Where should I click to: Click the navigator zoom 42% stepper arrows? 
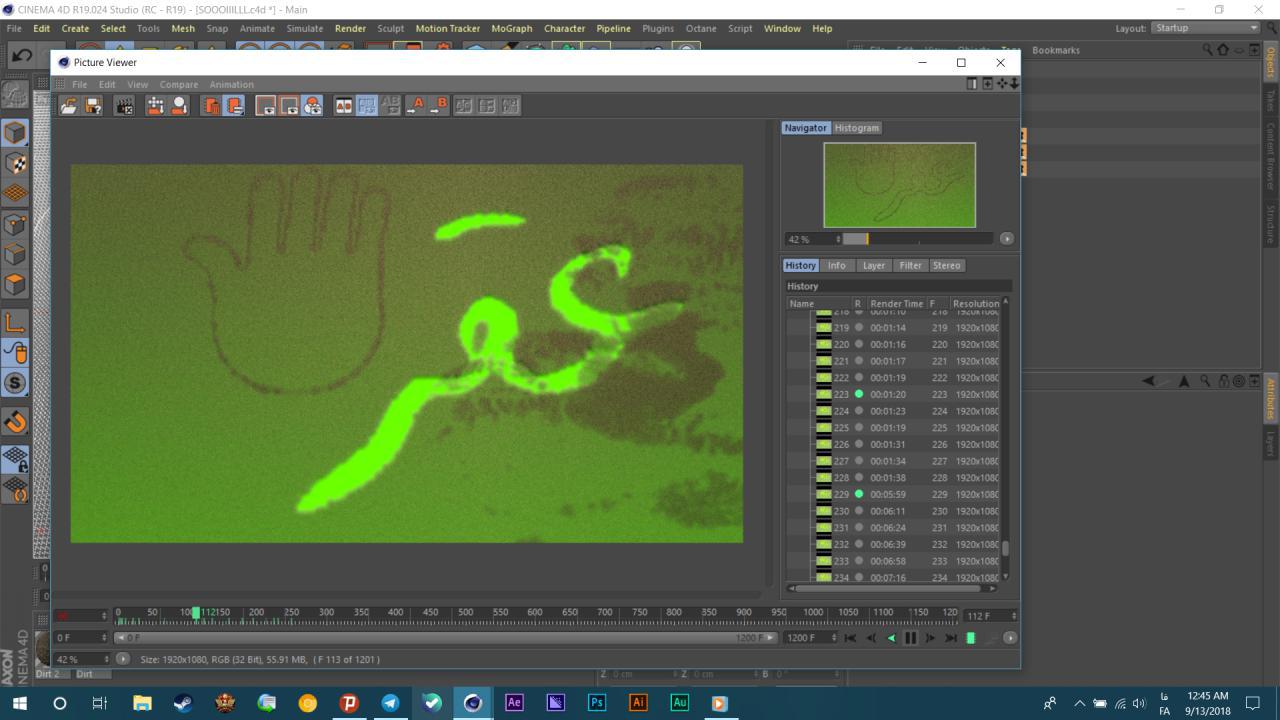tap(838, 239)
